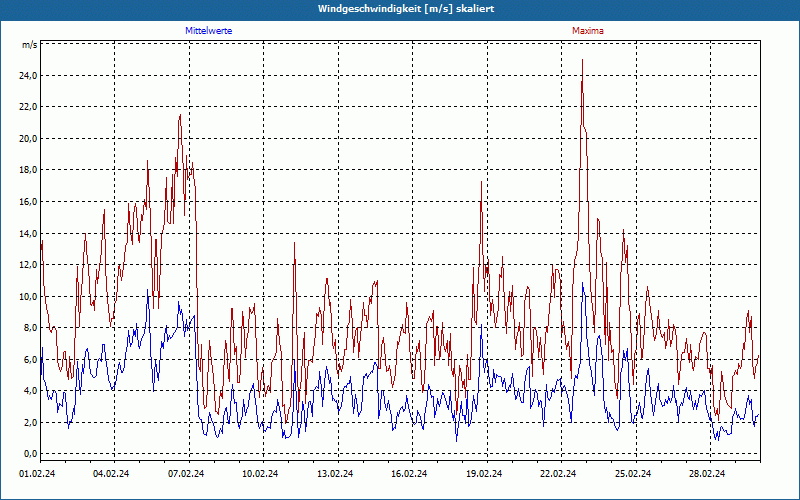Click the 22,0 y-axis label

pyautogui.click(x=29, y=107)
